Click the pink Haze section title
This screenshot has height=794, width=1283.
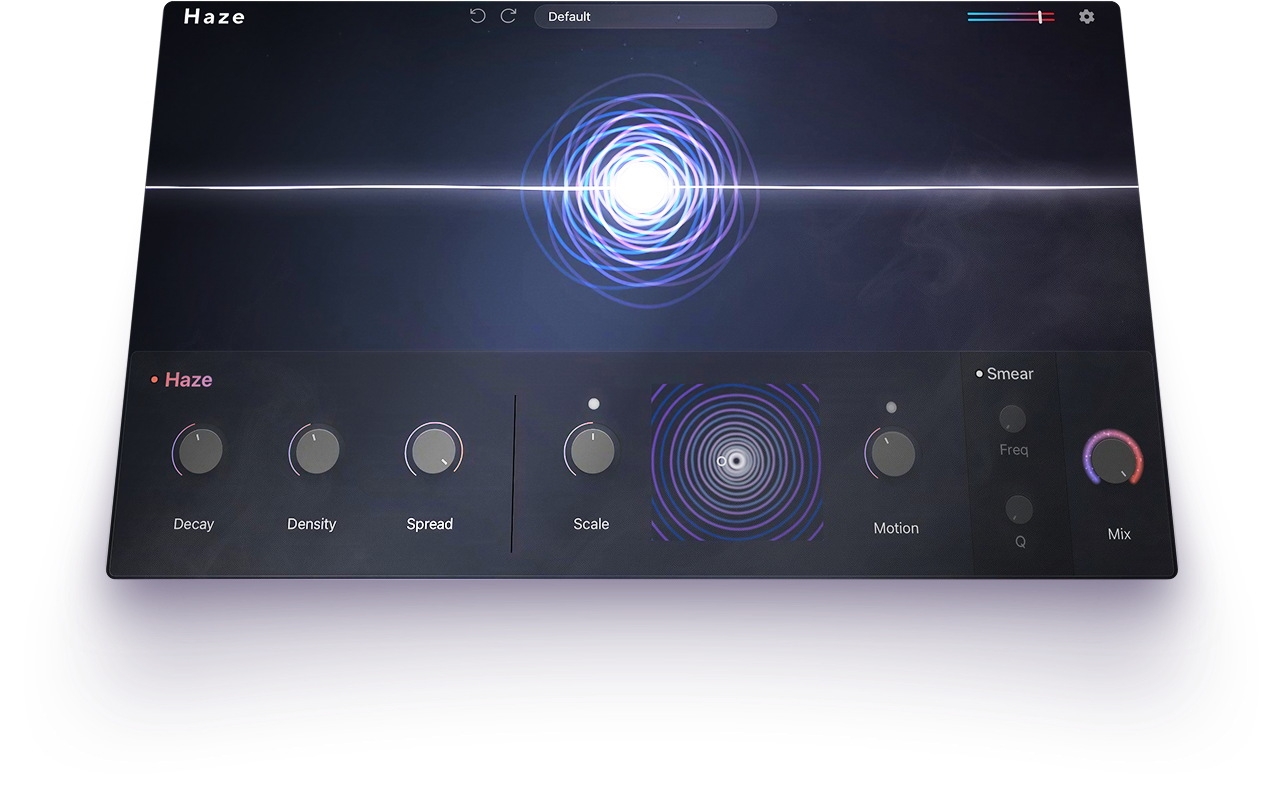click(189, 380)
